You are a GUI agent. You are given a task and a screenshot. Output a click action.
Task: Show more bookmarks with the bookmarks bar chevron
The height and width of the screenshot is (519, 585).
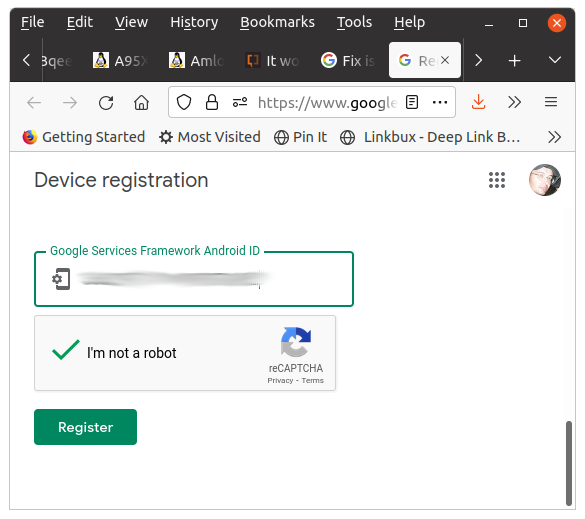pos(554,137)
